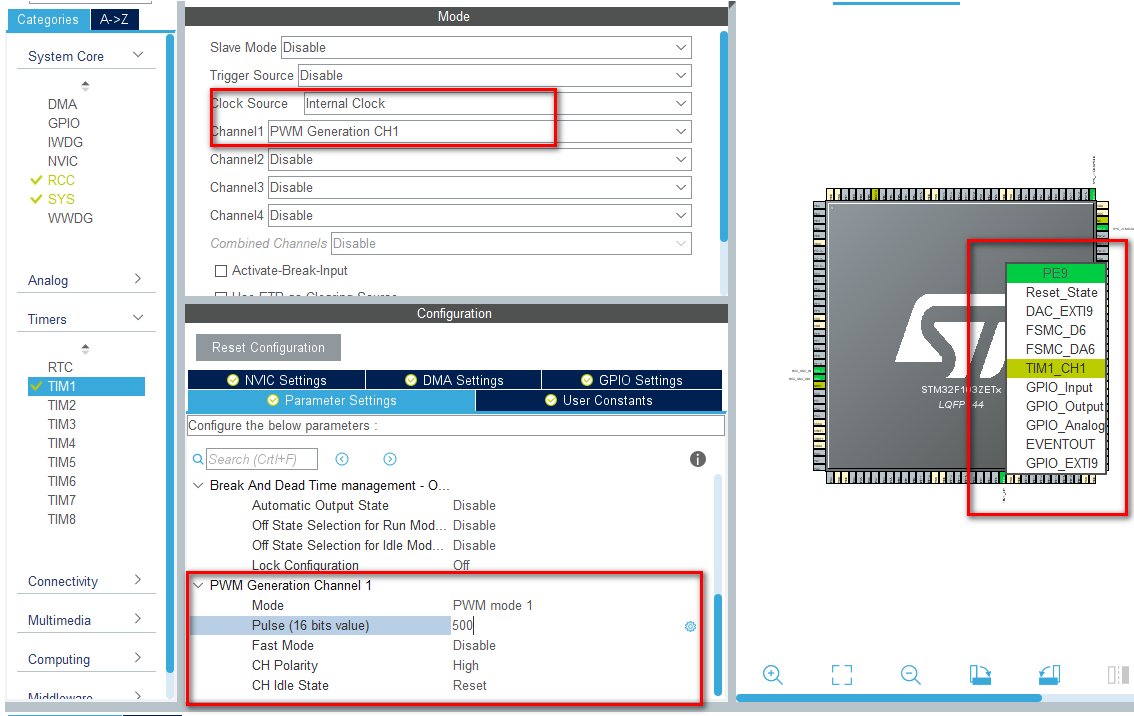1134x716 pixels.
Task: Open the parameter info icon
Action: 697,459
